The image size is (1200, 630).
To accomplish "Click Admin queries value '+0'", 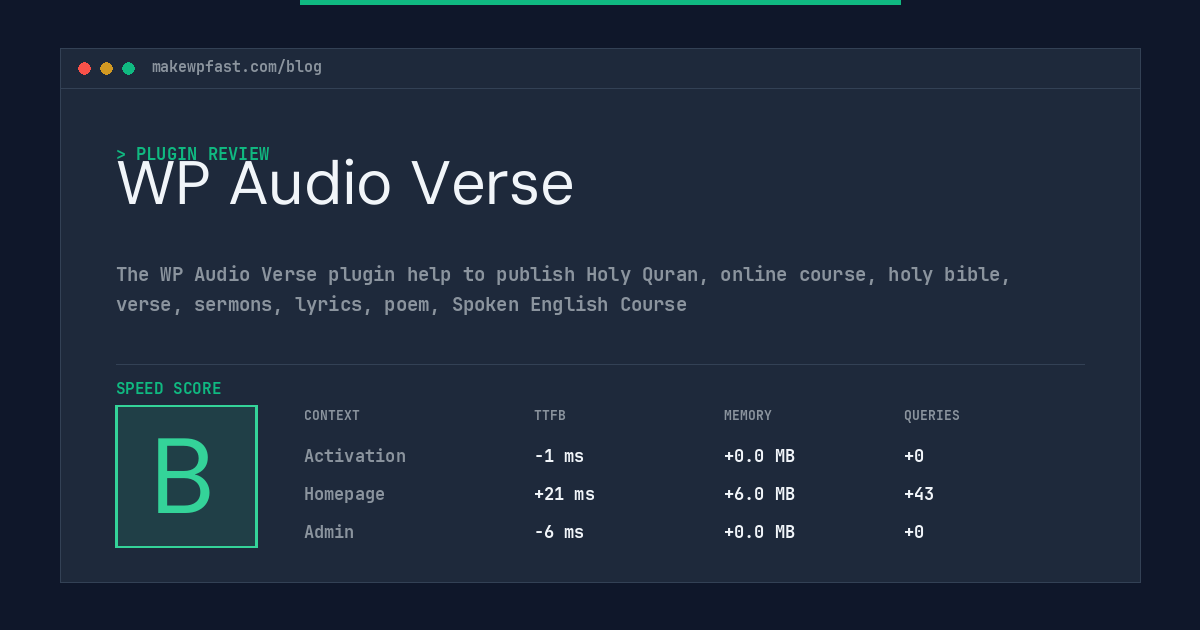I will pyautogui.click(x=914, y=532).
